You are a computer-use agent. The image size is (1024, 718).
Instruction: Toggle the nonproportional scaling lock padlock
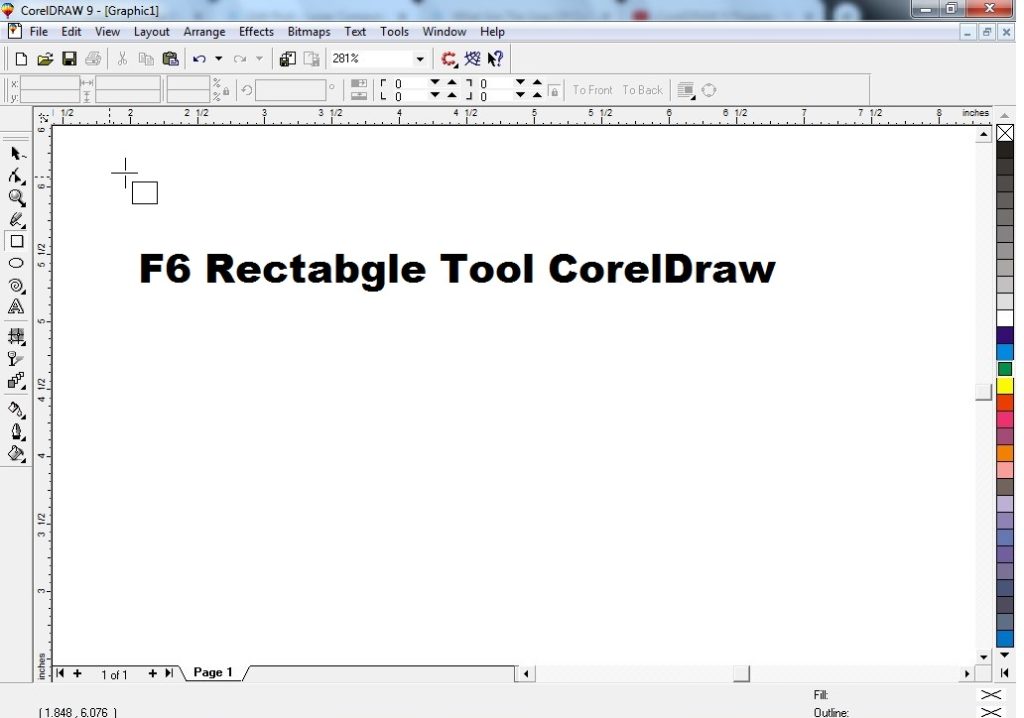225,90
